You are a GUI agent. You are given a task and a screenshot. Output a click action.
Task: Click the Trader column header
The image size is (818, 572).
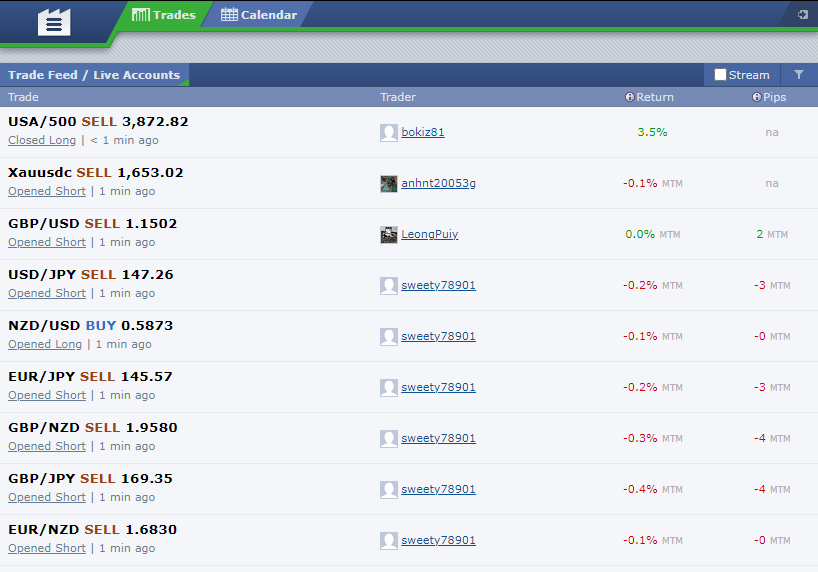[398, 97]
